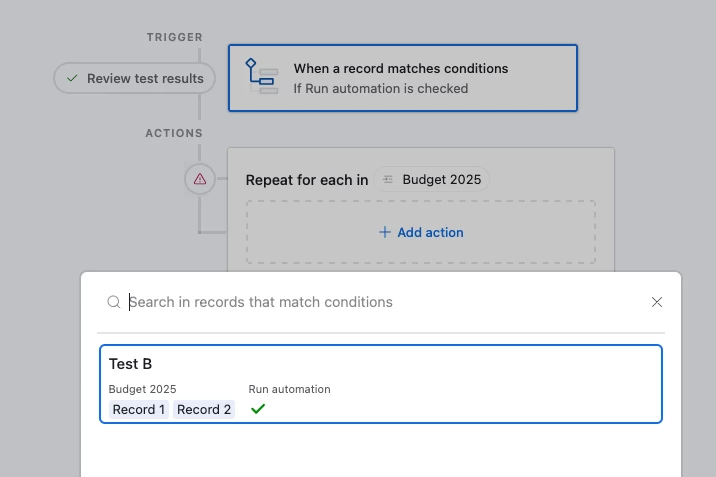
Task: Click the Run automation field label
Action: point(289,389)
